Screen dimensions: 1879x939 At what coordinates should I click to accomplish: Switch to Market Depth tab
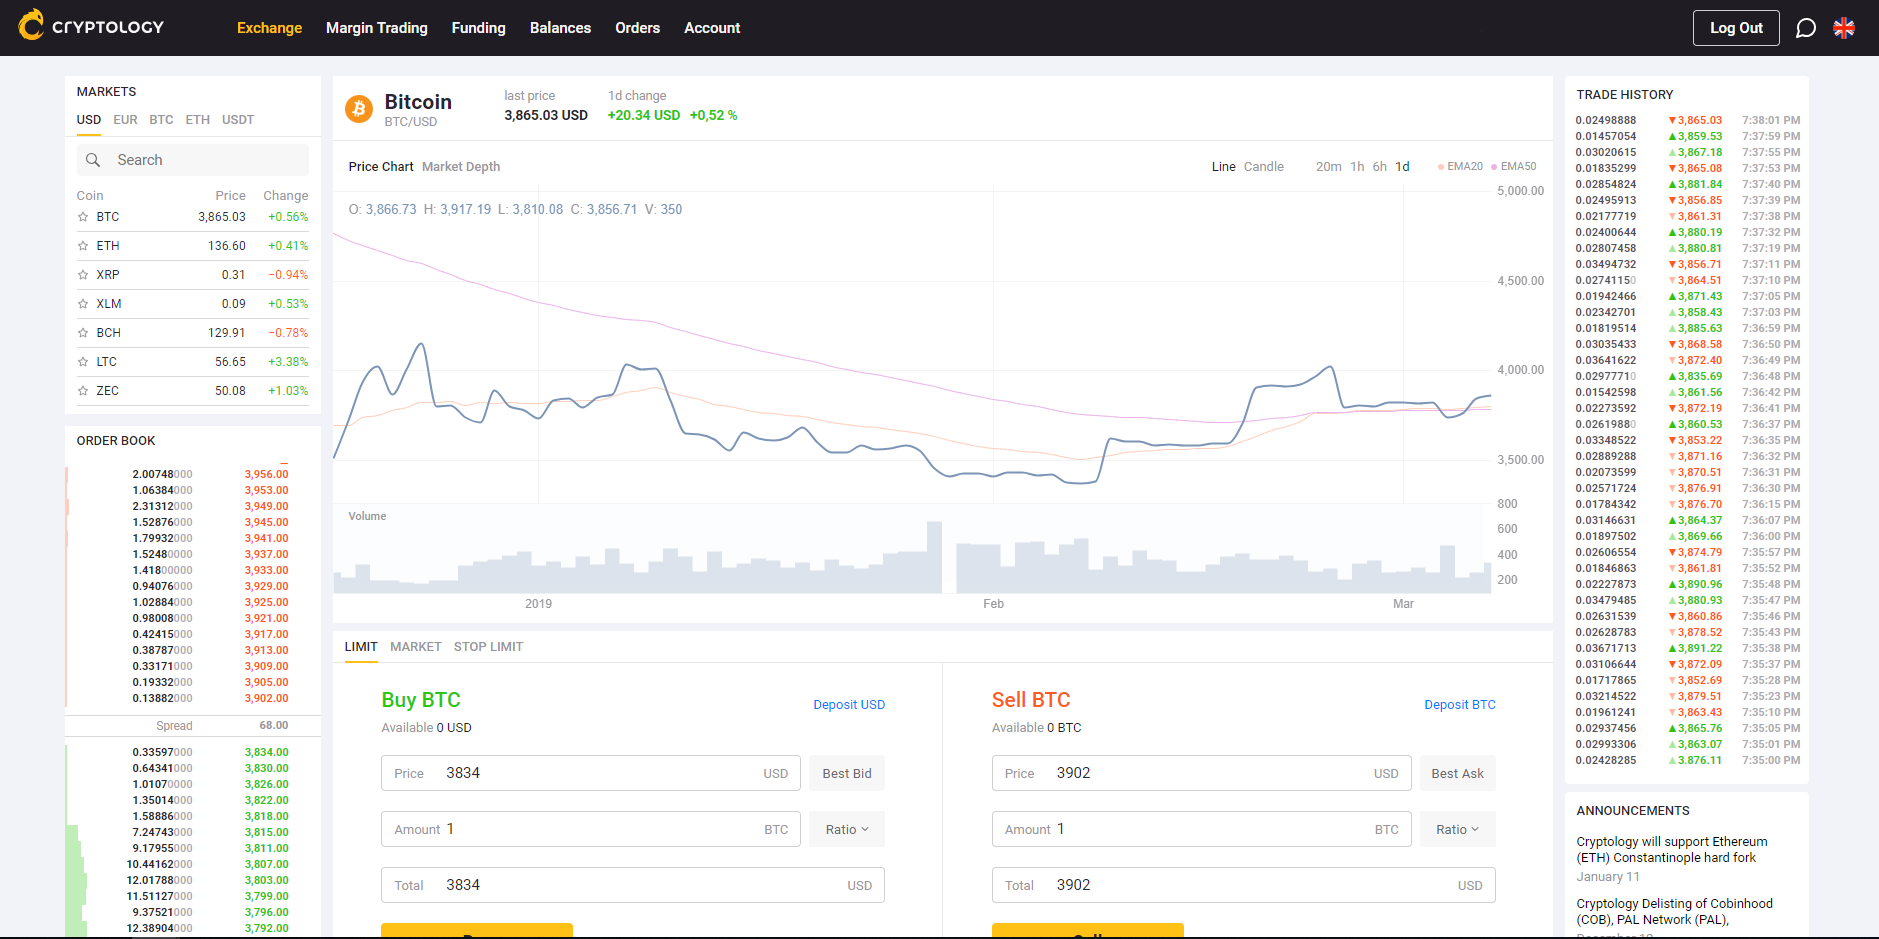coord(461,167)
